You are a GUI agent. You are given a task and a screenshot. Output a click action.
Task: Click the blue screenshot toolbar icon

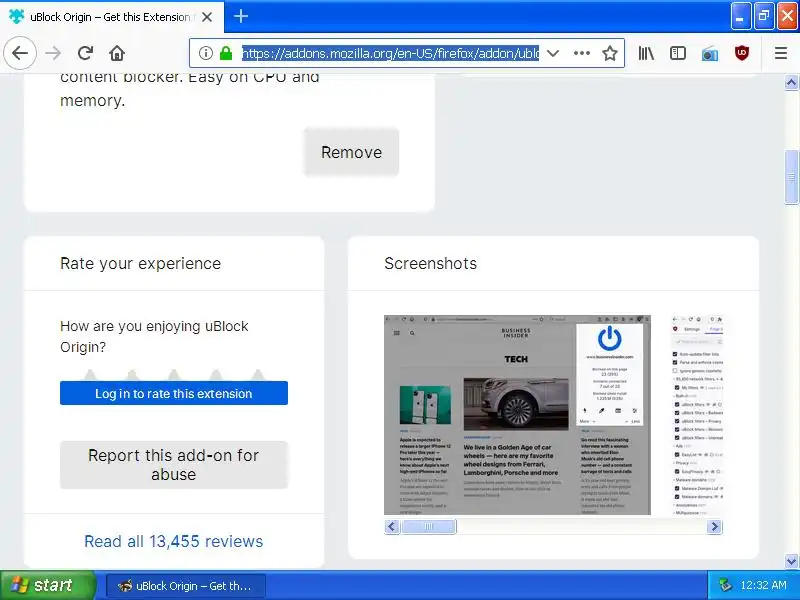[710, 53]
